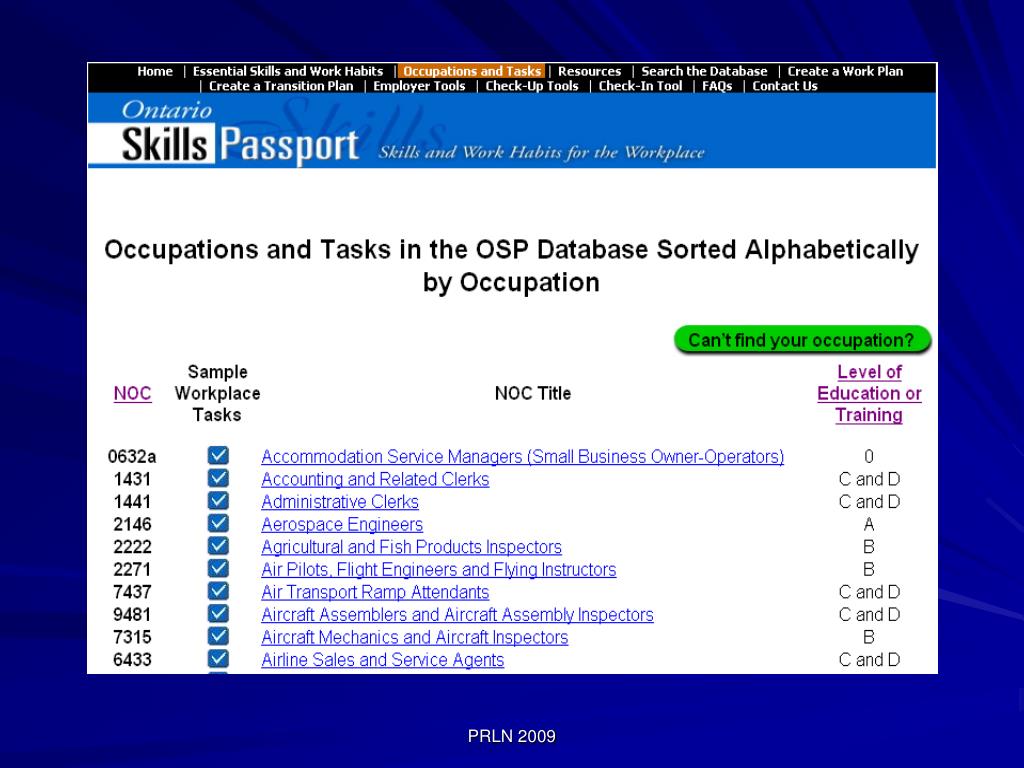Select NOC code 7437

pyautogui.click(x=132, y=592)
